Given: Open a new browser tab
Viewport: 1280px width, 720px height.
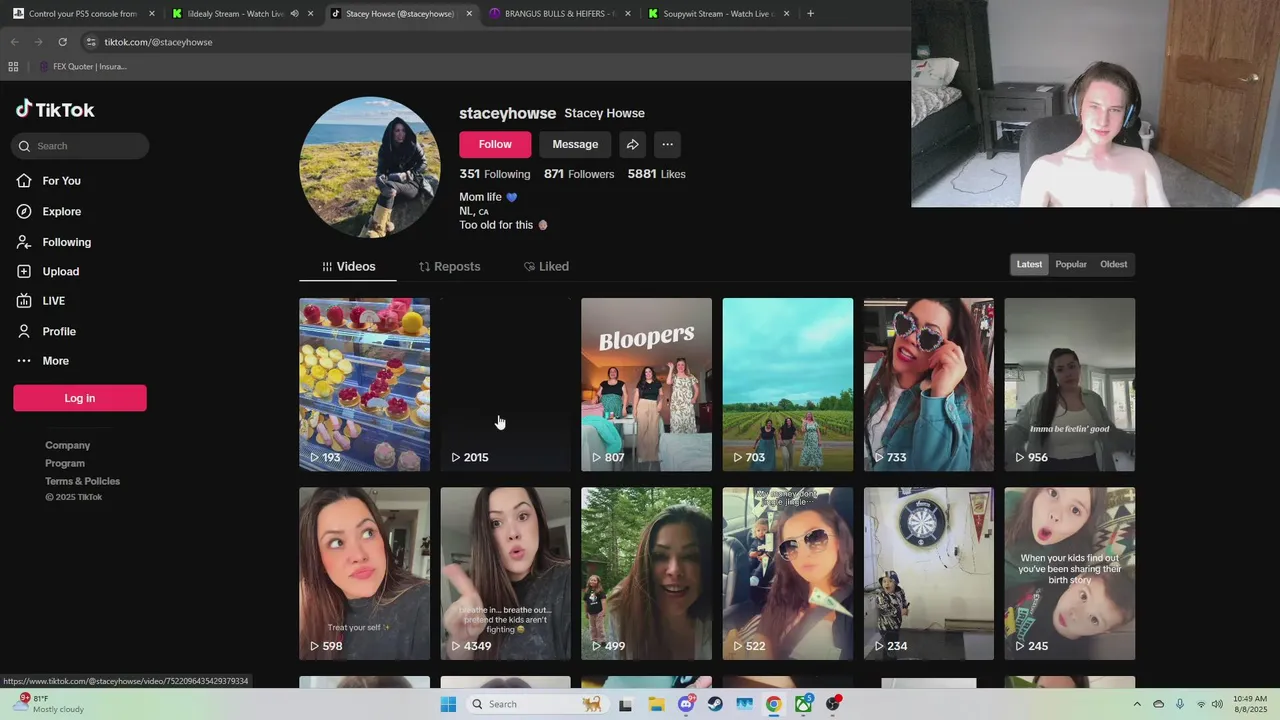Looking at the screenshot, I should click(x=810, y=14).
